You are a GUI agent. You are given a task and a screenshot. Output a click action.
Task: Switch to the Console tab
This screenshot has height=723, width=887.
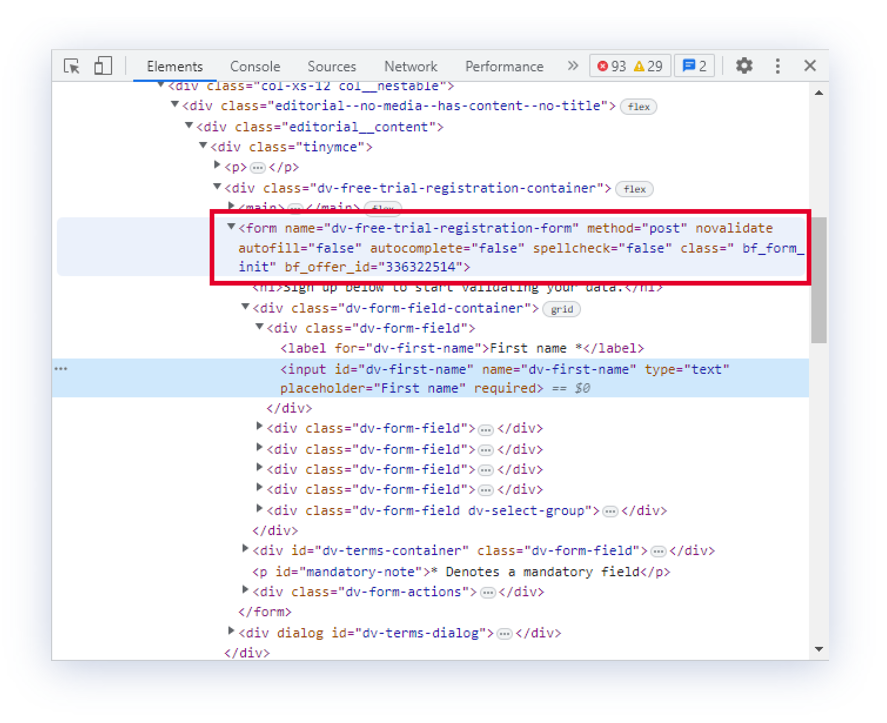[255, 66]
